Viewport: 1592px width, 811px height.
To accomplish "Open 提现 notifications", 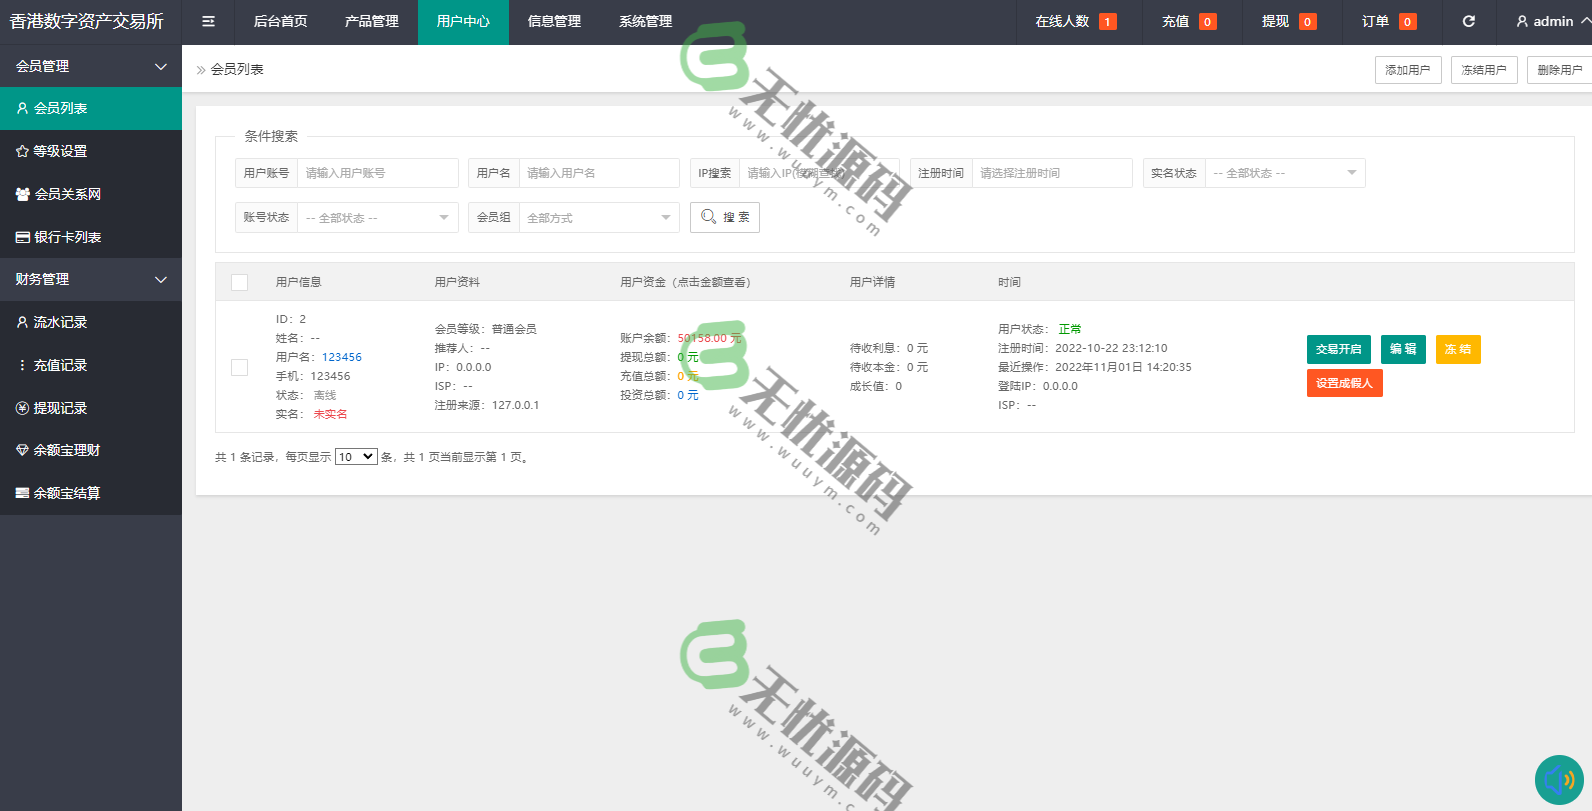I will [1289, 21].
